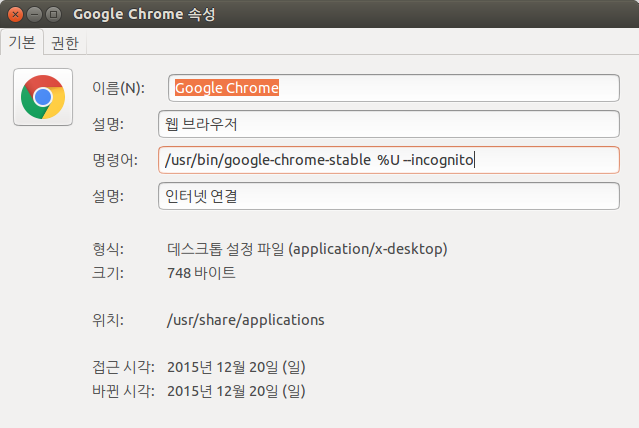Click the 크기: label
The width and height of the screenshot is (639, 428).
pos(108,273)
